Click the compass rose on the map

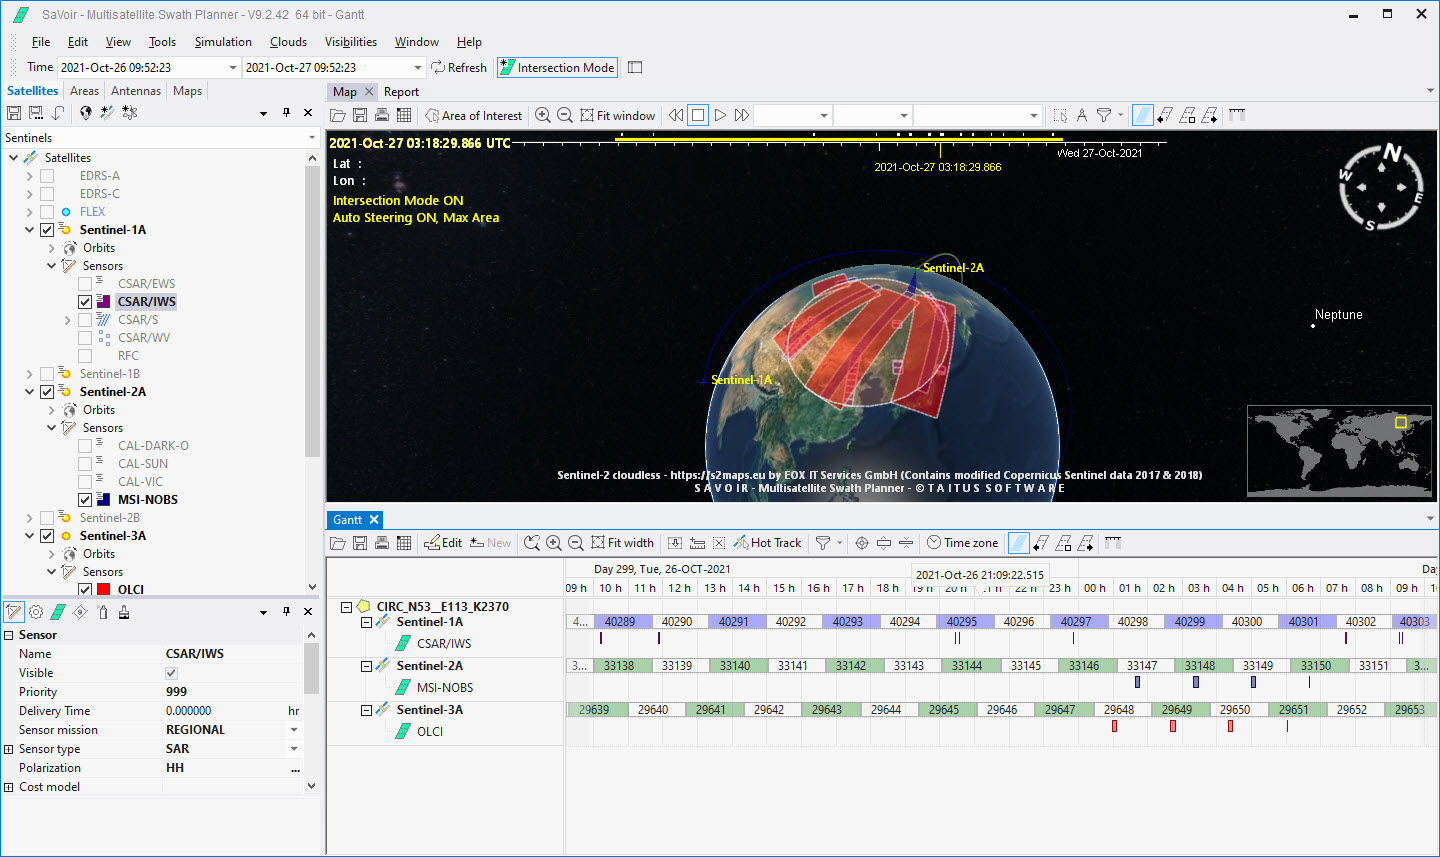[x=1380, y=187]
